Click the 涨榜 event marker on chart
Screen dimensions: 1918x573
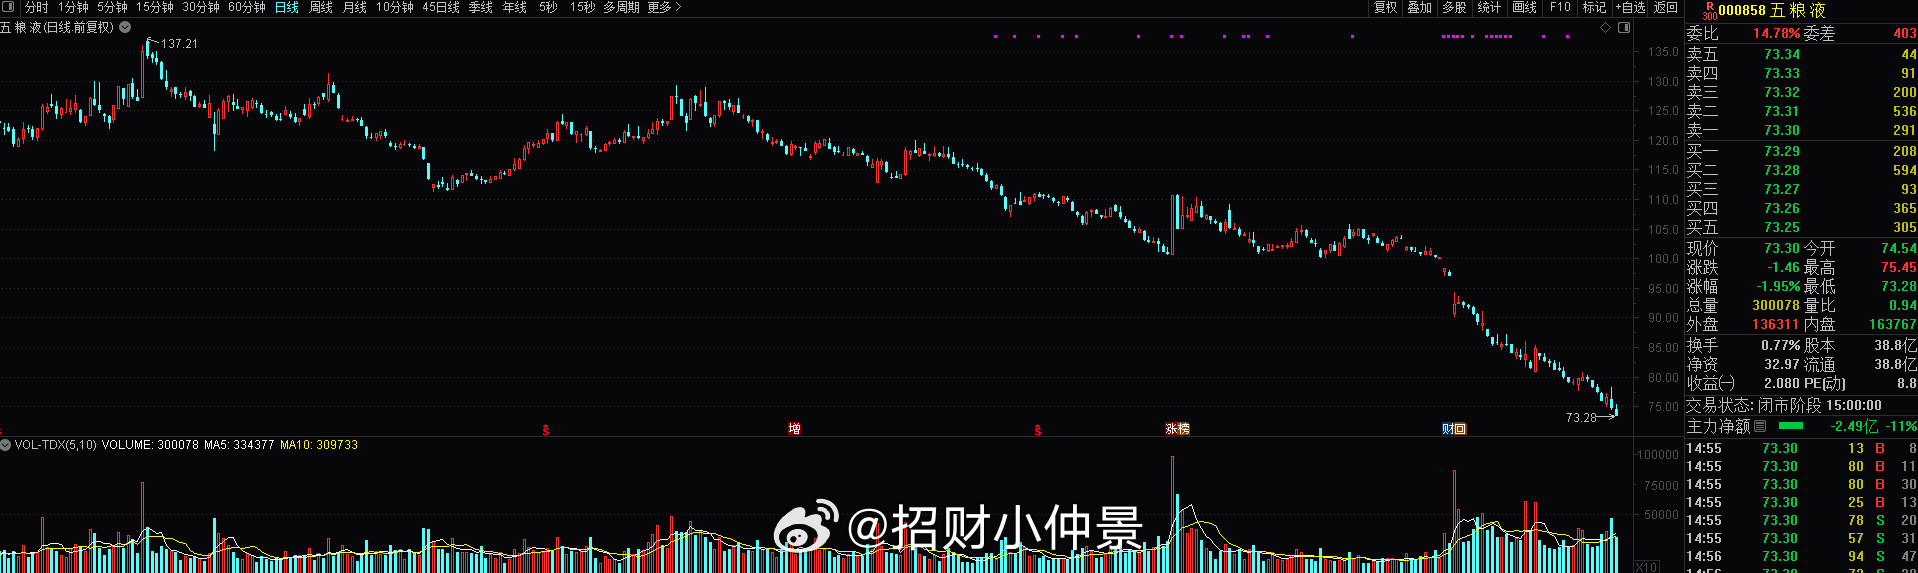(1177, 429)
